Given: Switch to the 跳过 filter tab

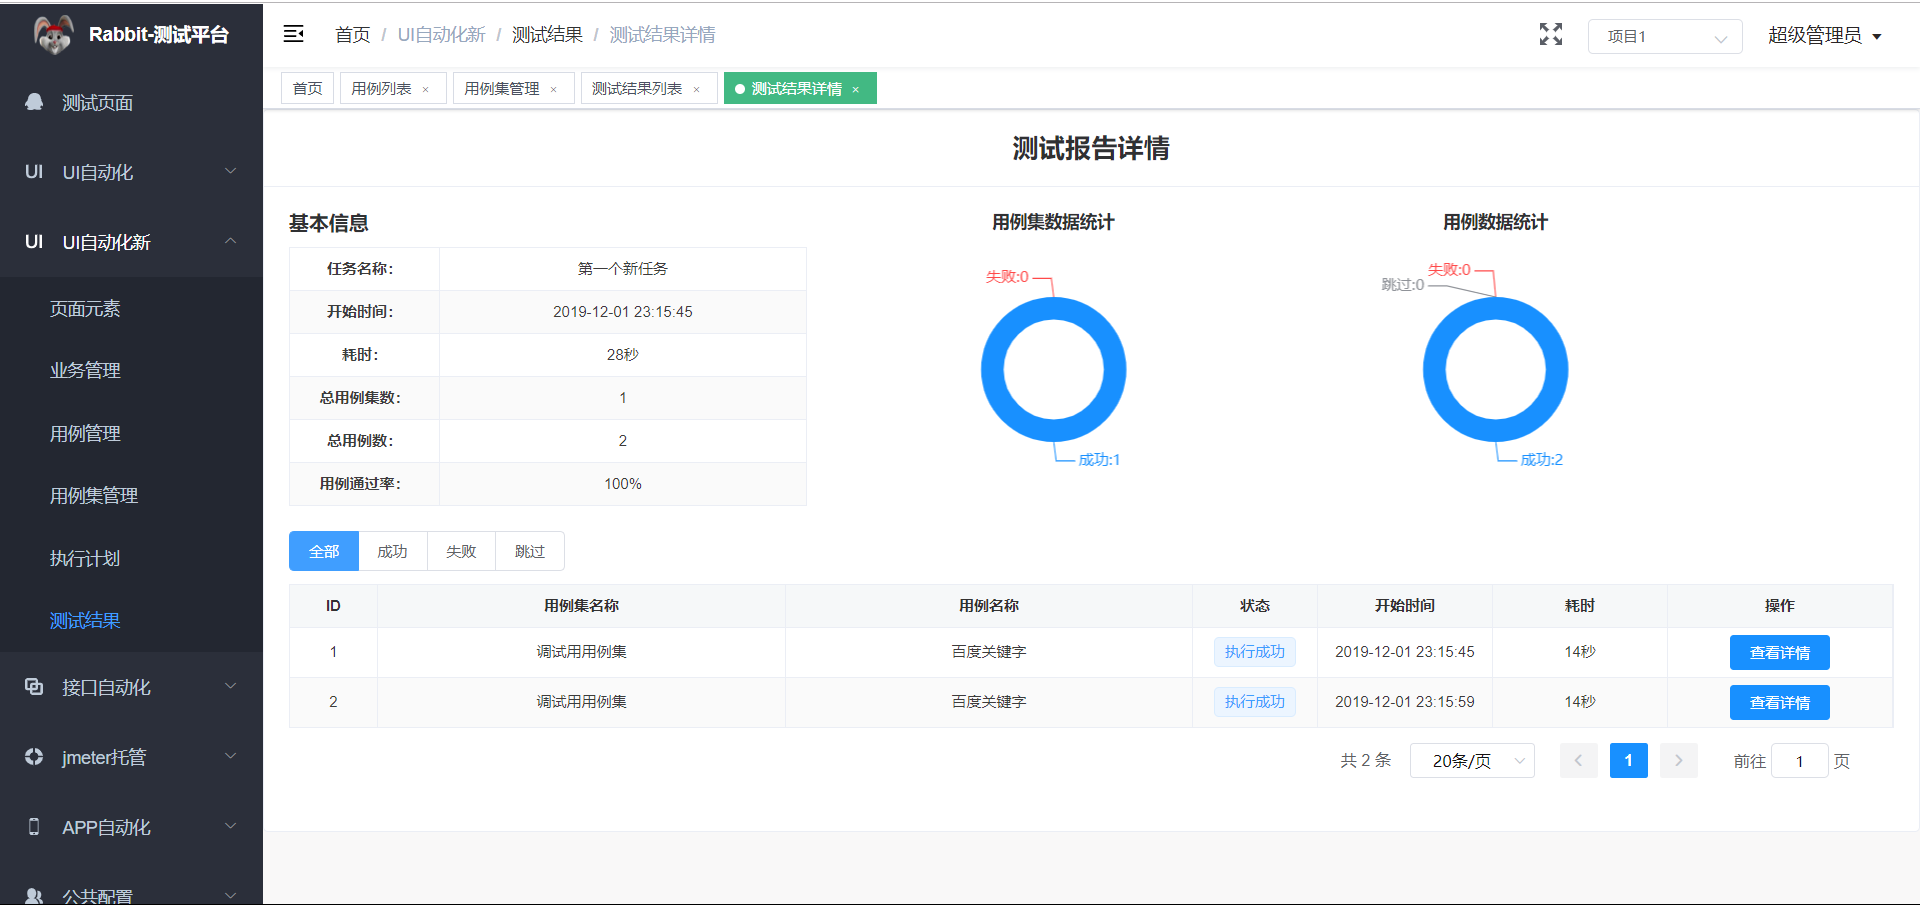Looking at the screenshot, I should 529,551.
